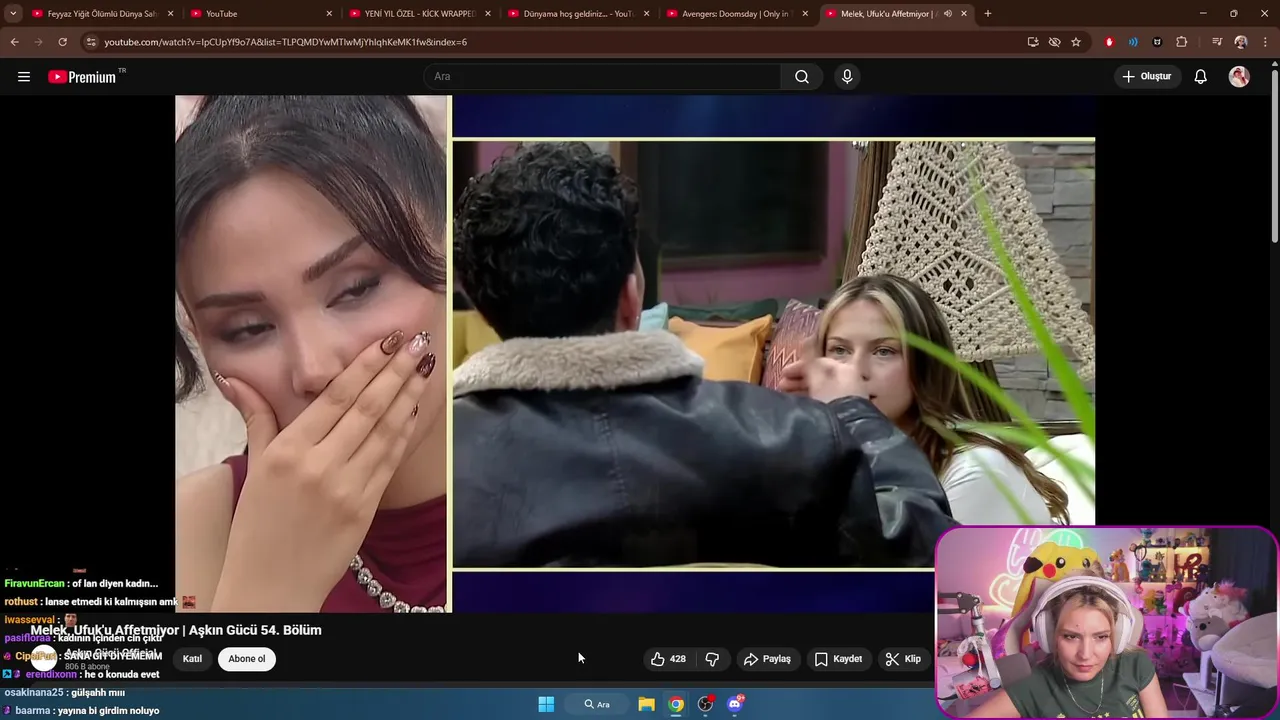
Task: Open the red hand adblock extension
Action: (1109, 42)
